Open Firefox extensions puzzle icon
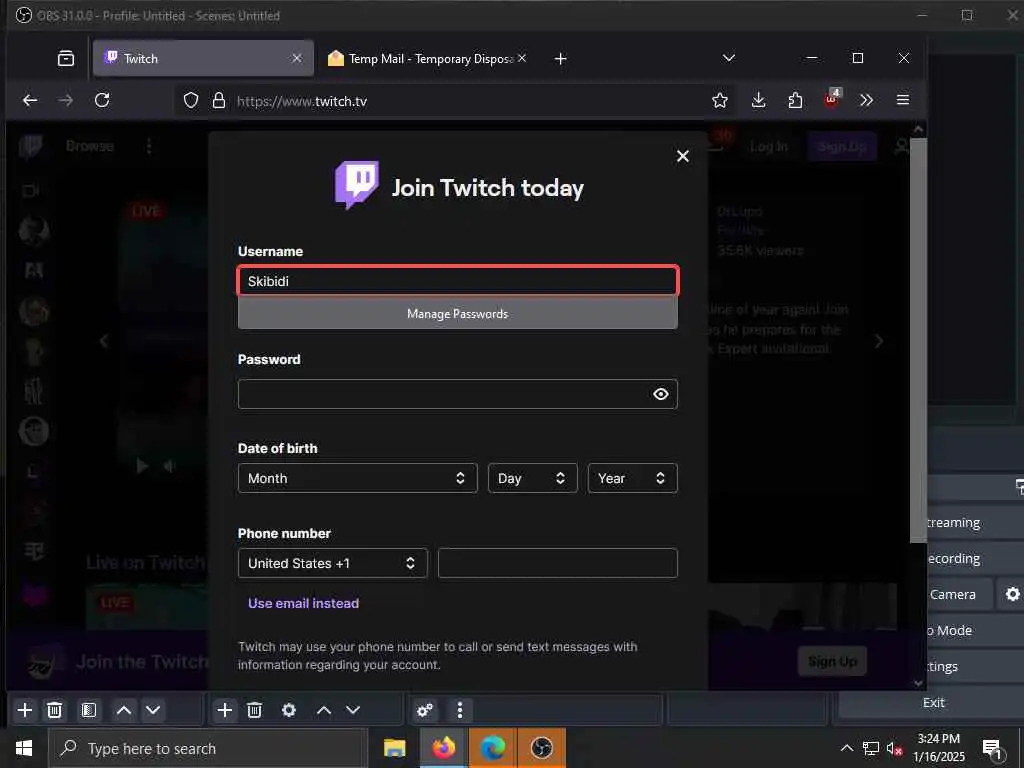 coord(795,100)
